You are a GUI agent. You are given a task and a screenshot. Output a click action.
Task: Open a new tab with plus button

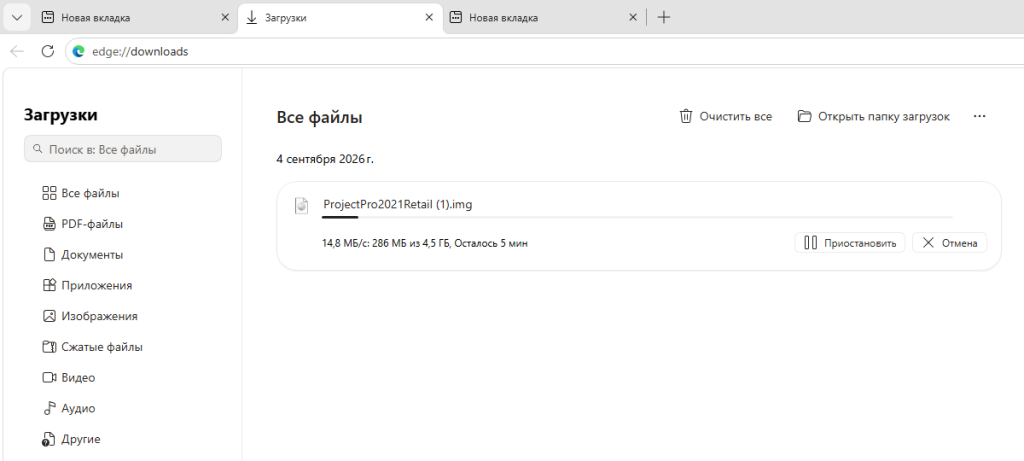click(664, 18)
